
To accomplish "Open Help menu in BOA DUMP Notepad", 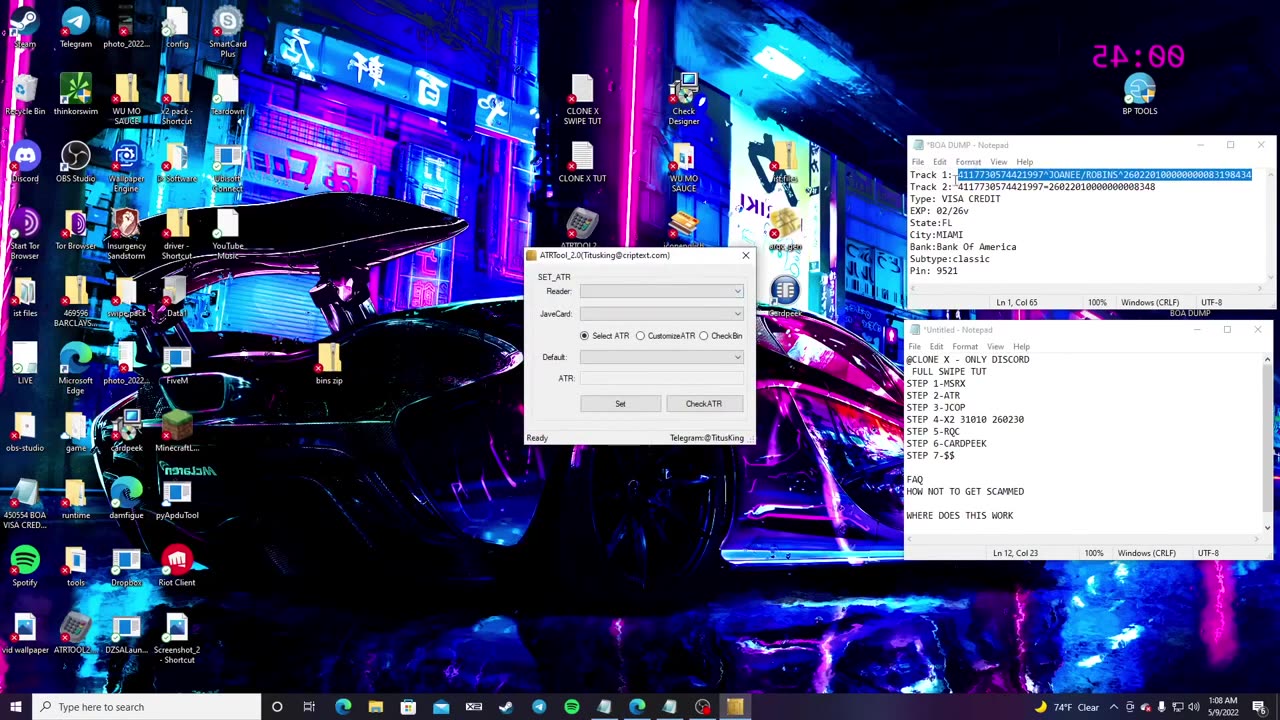I will coord(1024,162).
